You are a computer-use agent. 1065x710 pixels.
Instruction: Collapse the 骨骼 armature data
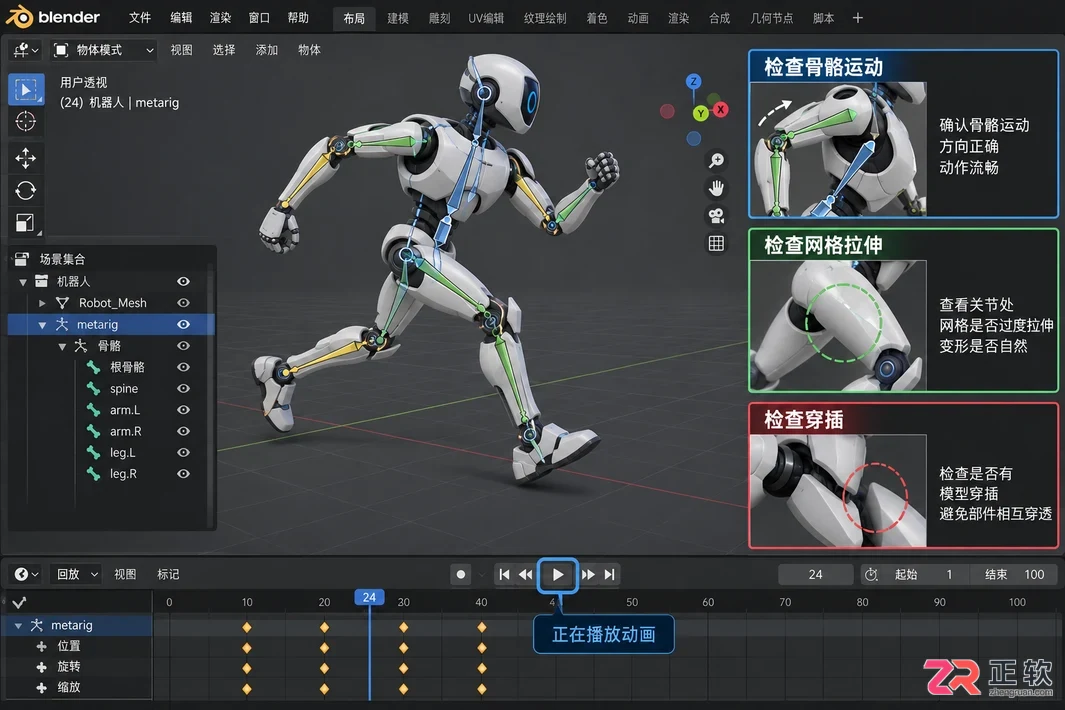click(62, 347)
